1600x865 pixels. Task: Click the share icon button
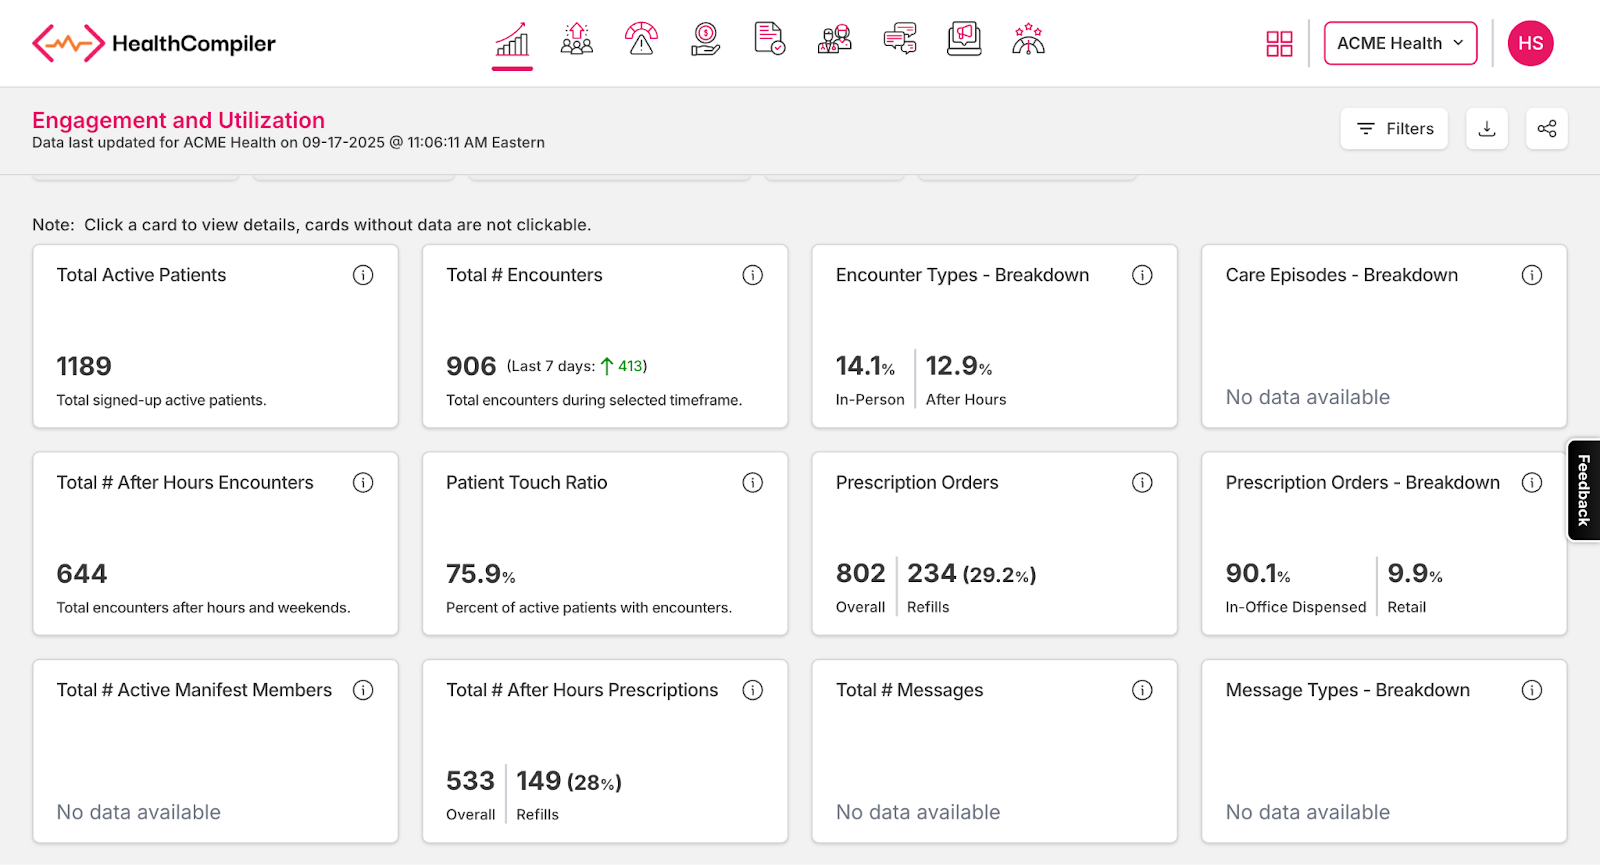[x=1547, y=129]
